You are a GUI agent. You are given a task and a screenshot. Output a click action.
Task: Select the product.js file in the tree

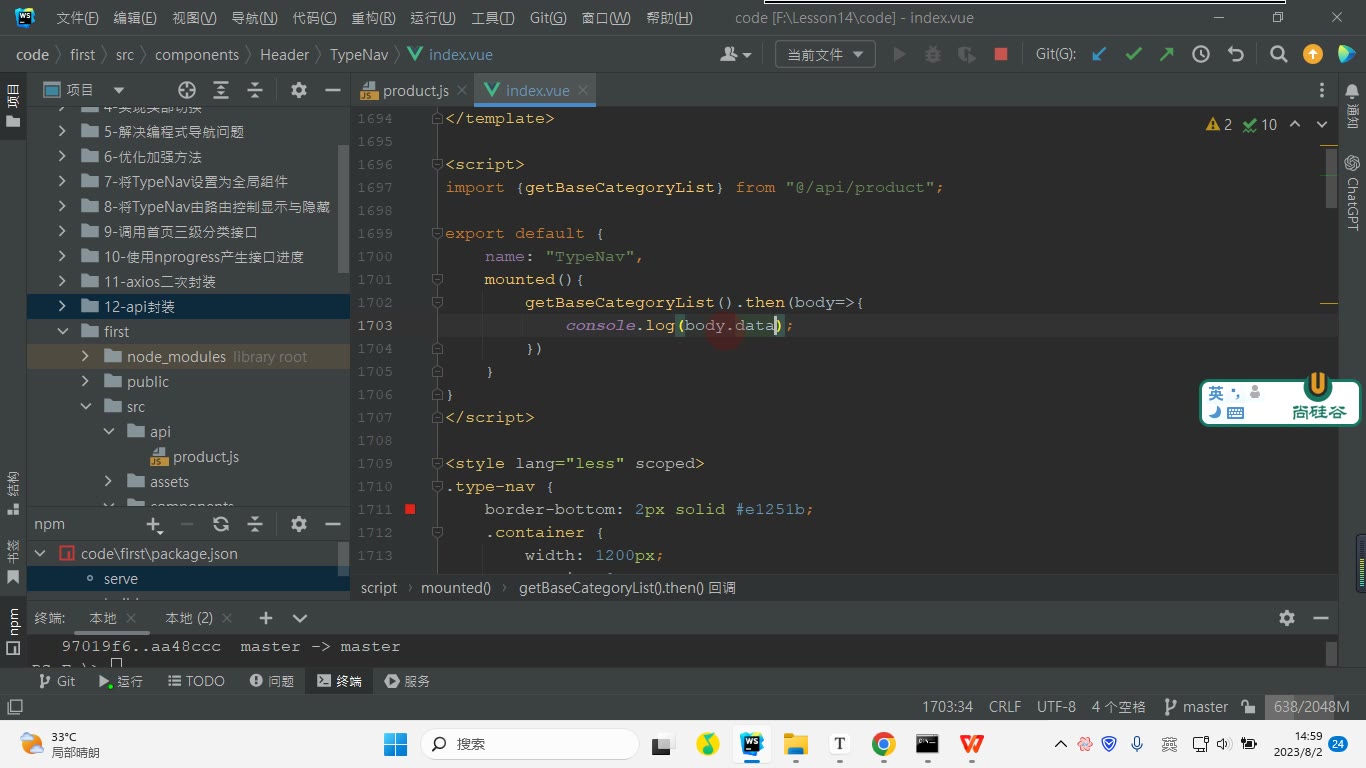click(x=205, y=457)
